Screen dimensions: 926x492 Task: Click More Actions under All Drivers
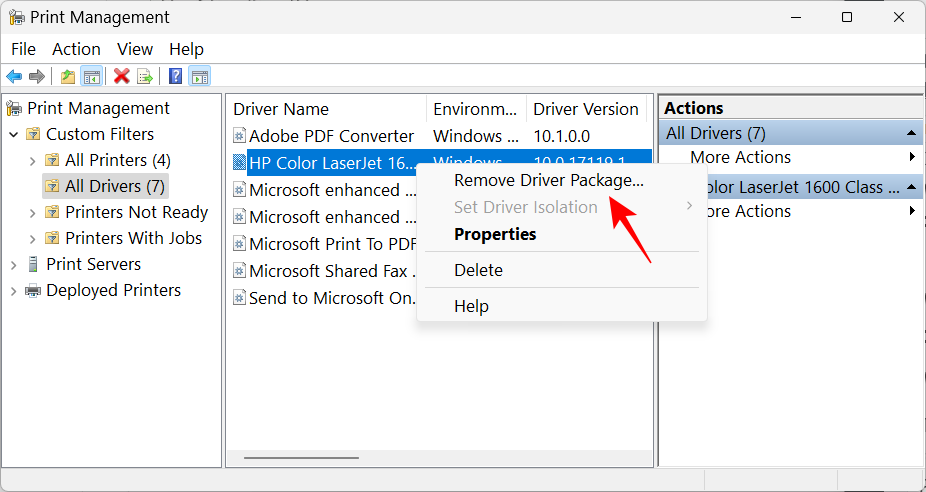740,157
